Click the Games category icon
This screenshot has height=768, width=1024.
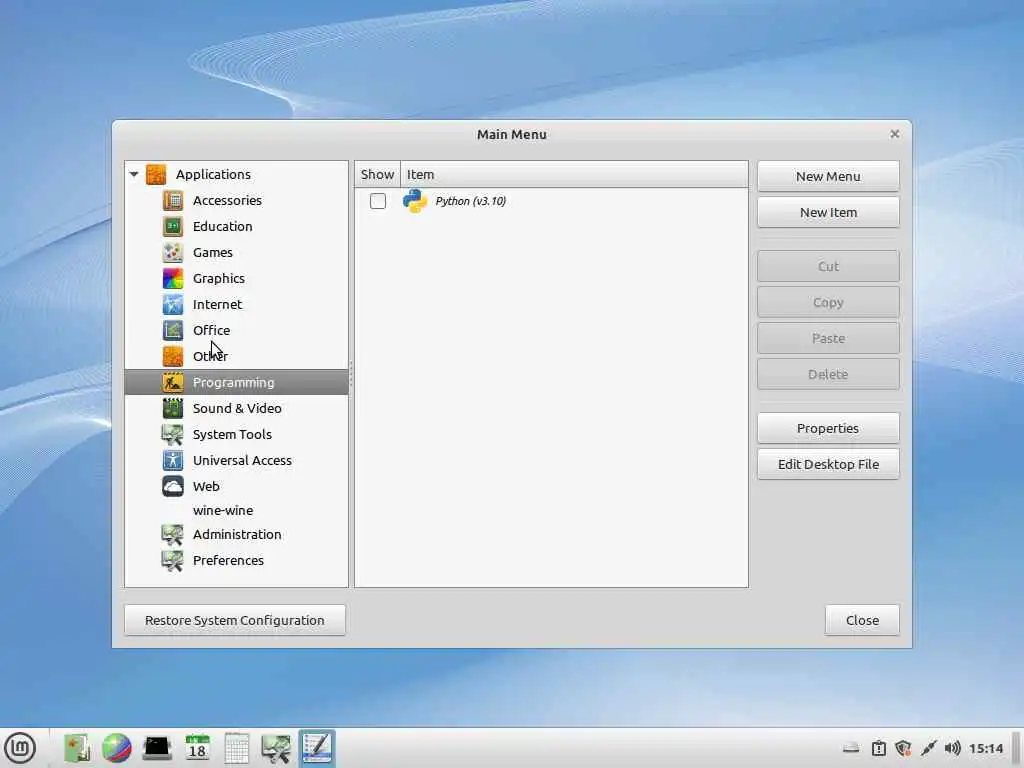click(172, 252)
